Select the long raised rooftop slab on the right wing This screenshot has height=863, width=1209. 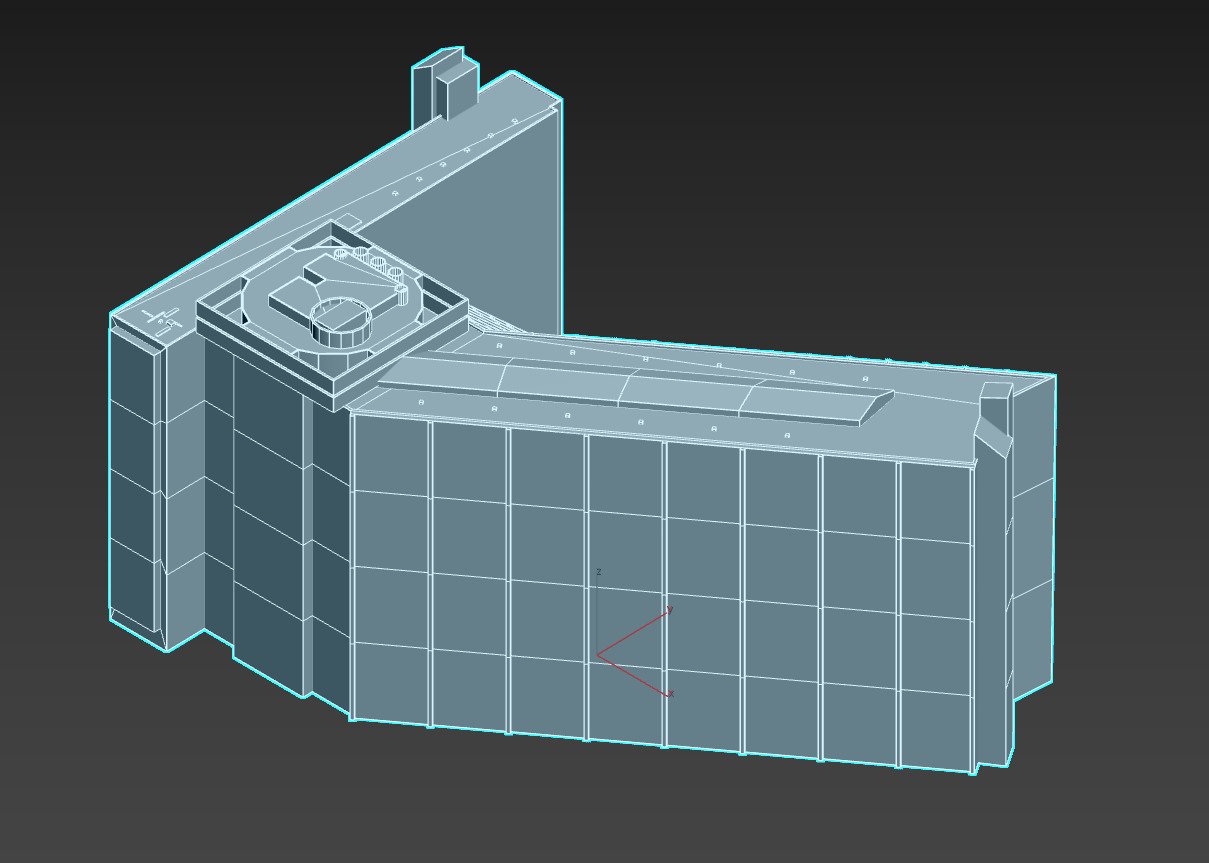coord(635,389)
